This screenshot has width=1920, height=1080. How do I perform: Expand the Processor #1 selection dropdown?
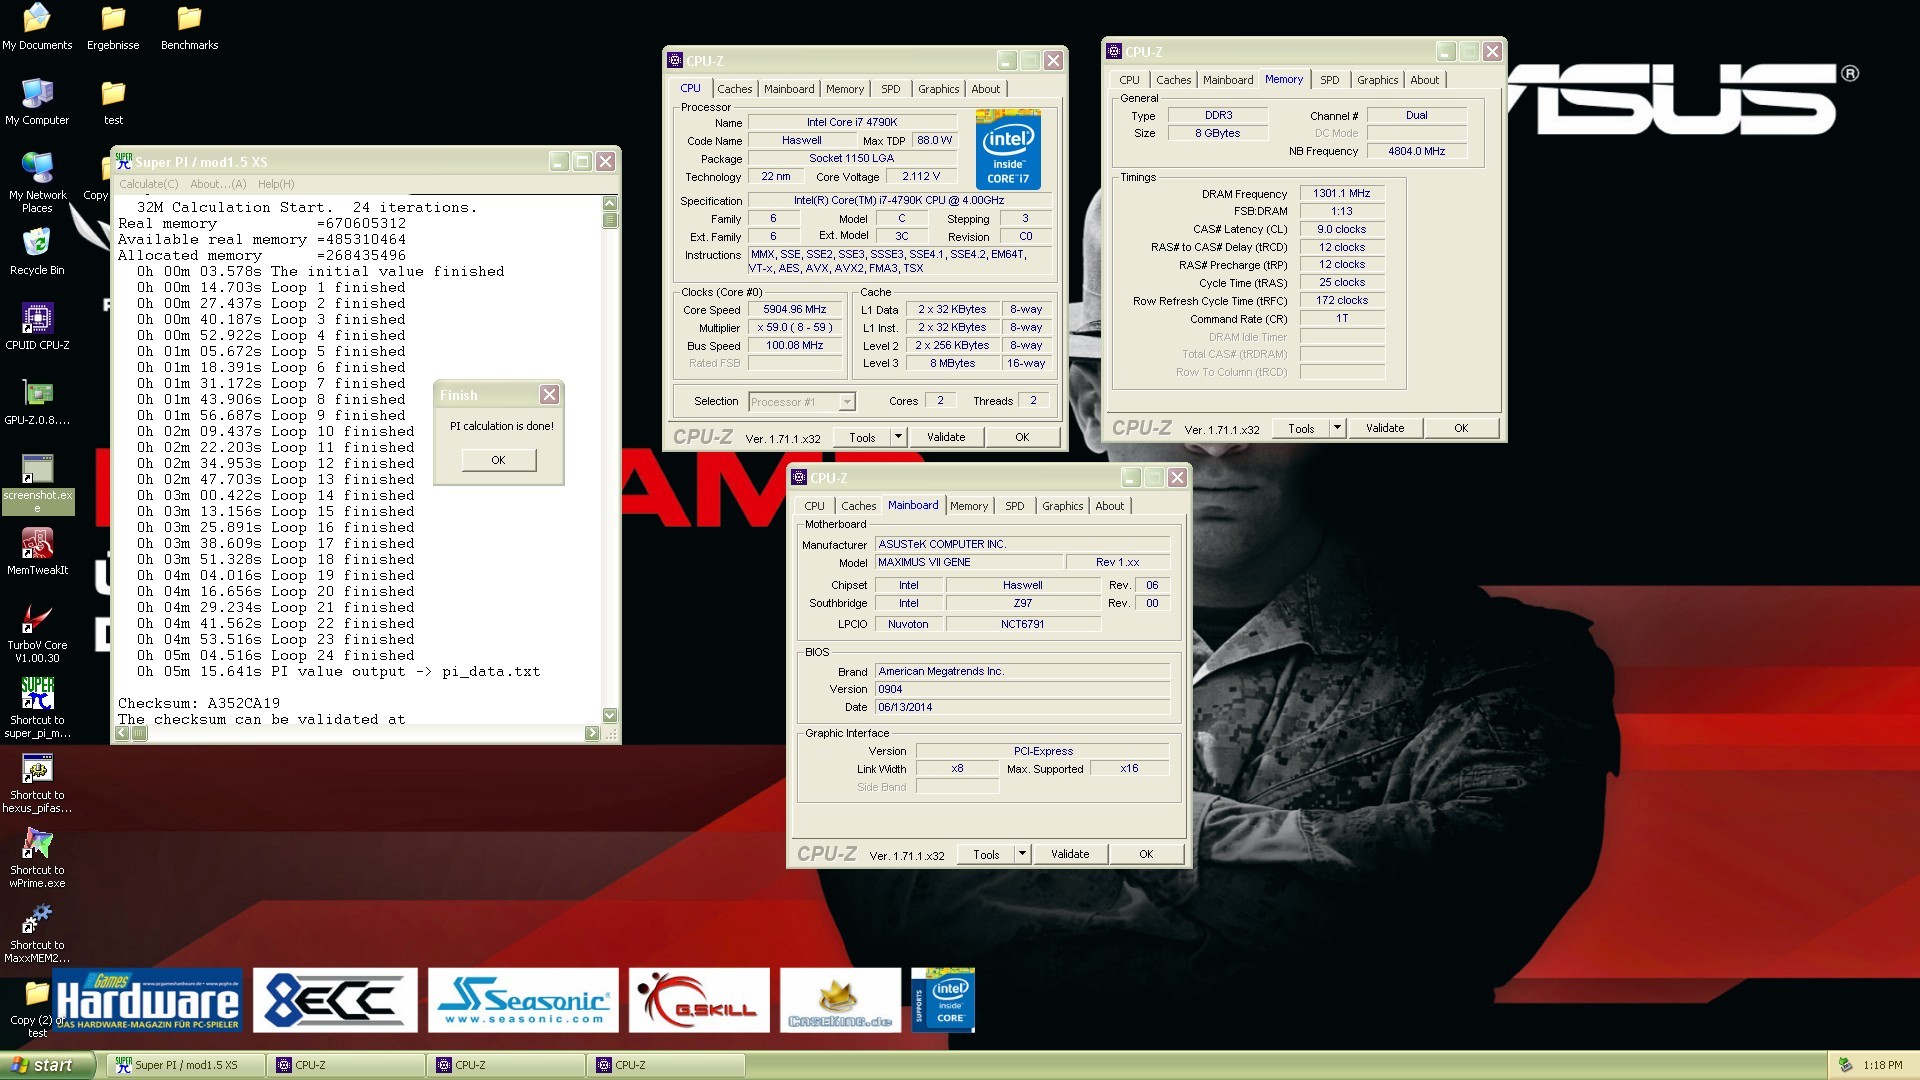pyautogui.click(x=846, y=402)
